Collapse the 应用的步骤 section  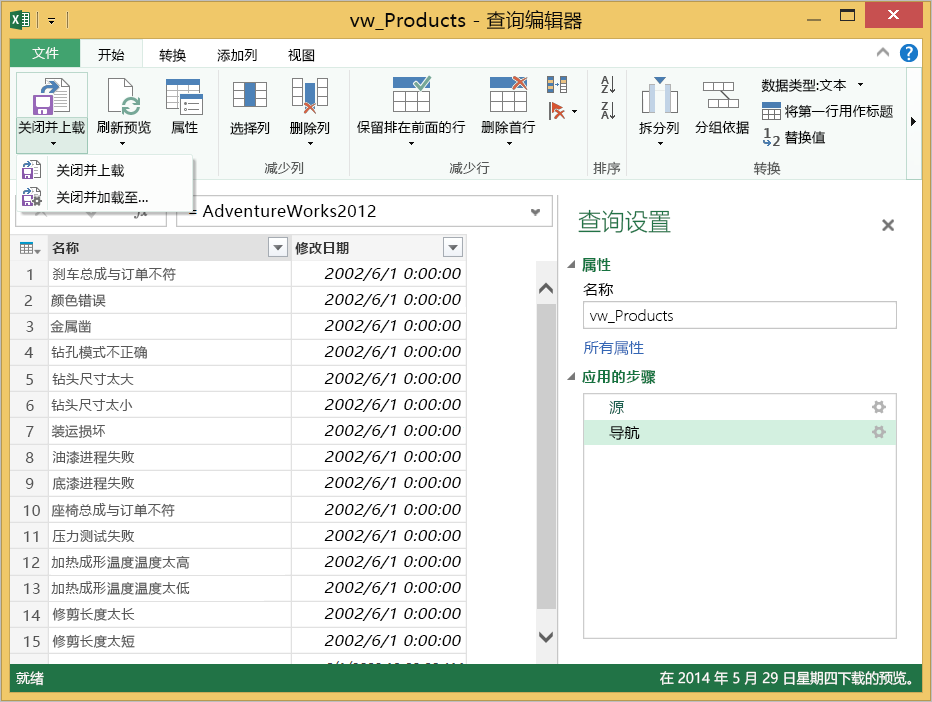[x=572, y=378]
